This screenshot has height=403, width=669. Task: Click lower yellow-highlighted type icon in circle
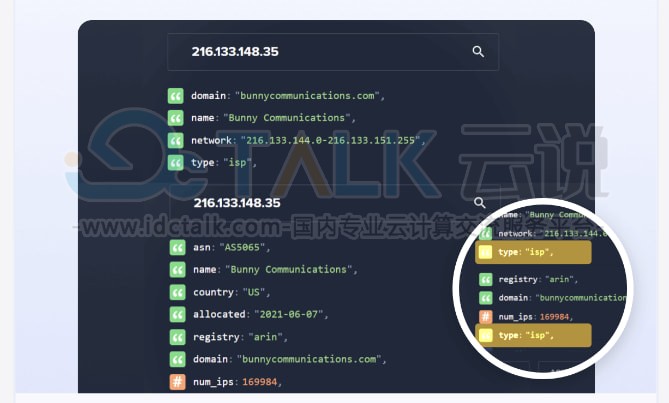pos(486,335)
